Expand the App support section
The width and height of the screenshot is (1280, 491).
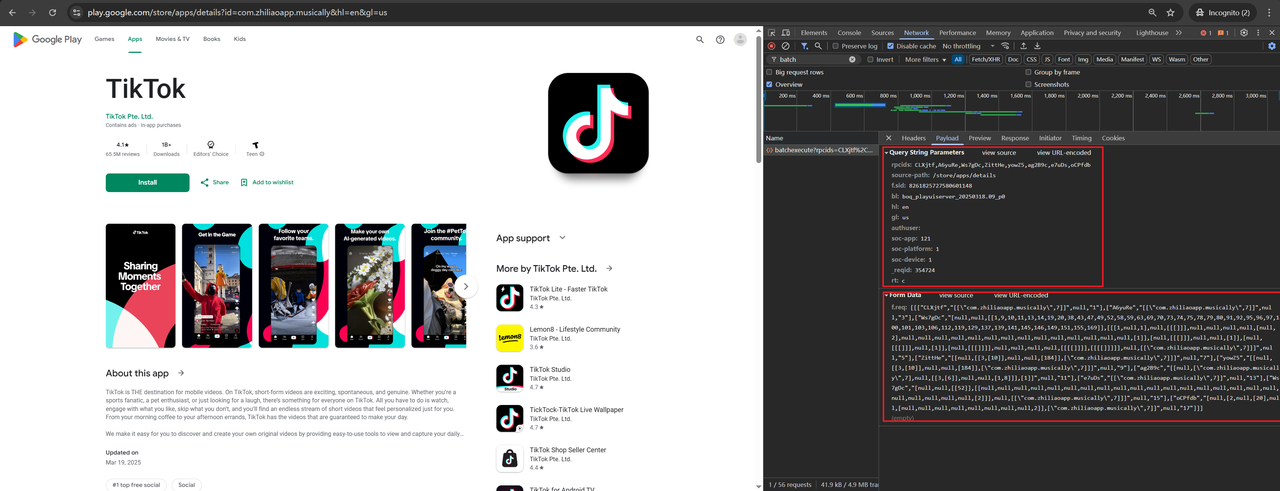tap(562, 238)
